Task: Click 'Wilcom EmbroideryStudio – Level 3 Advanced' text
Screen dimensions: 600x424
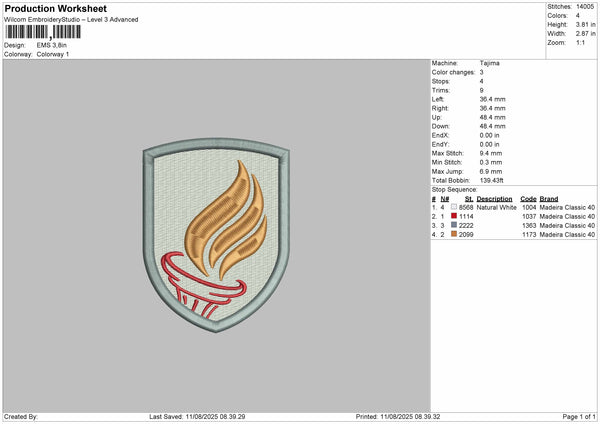Action: tap(71, 20)
